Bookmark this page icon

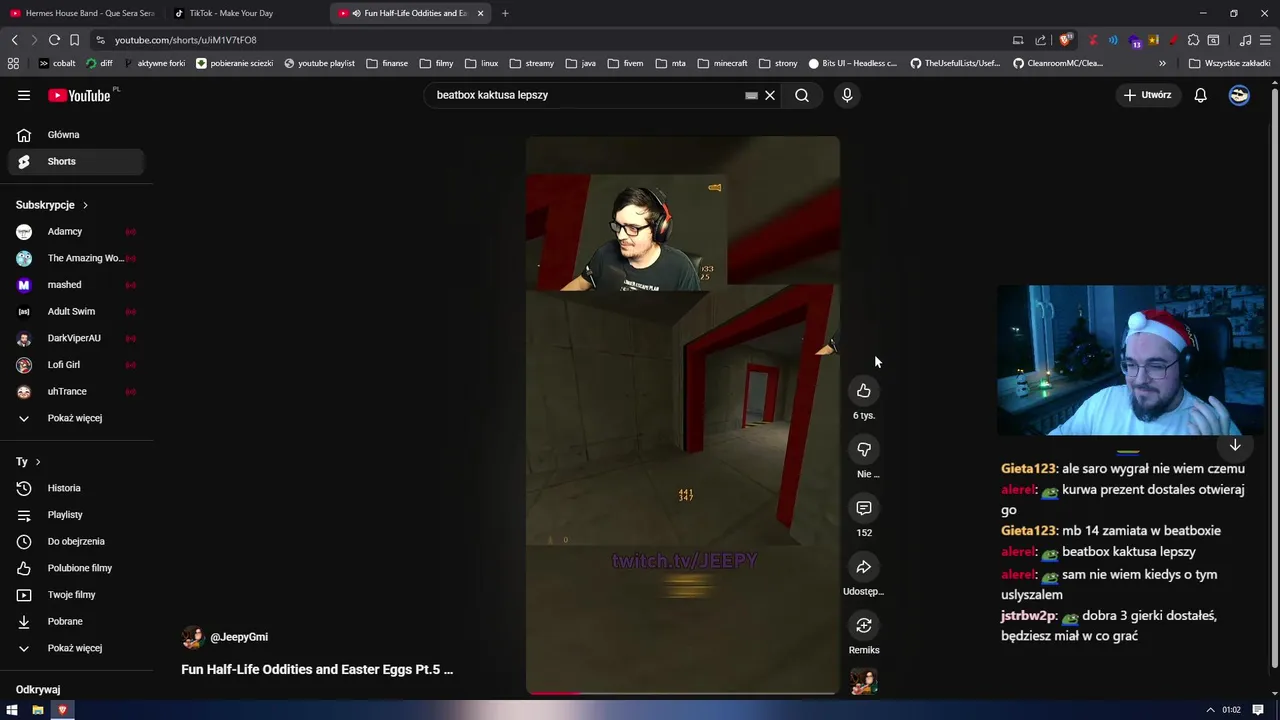[x=74, y=40]
